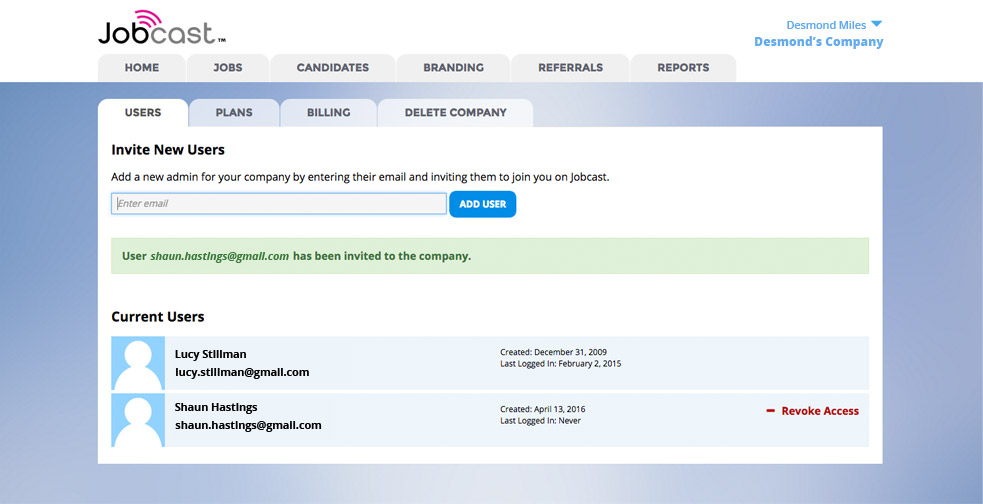The height and width of the screenshot is (504, 983).
Task: Open the Branding tab
Action: pyautogui.click(x=453, y=68)
